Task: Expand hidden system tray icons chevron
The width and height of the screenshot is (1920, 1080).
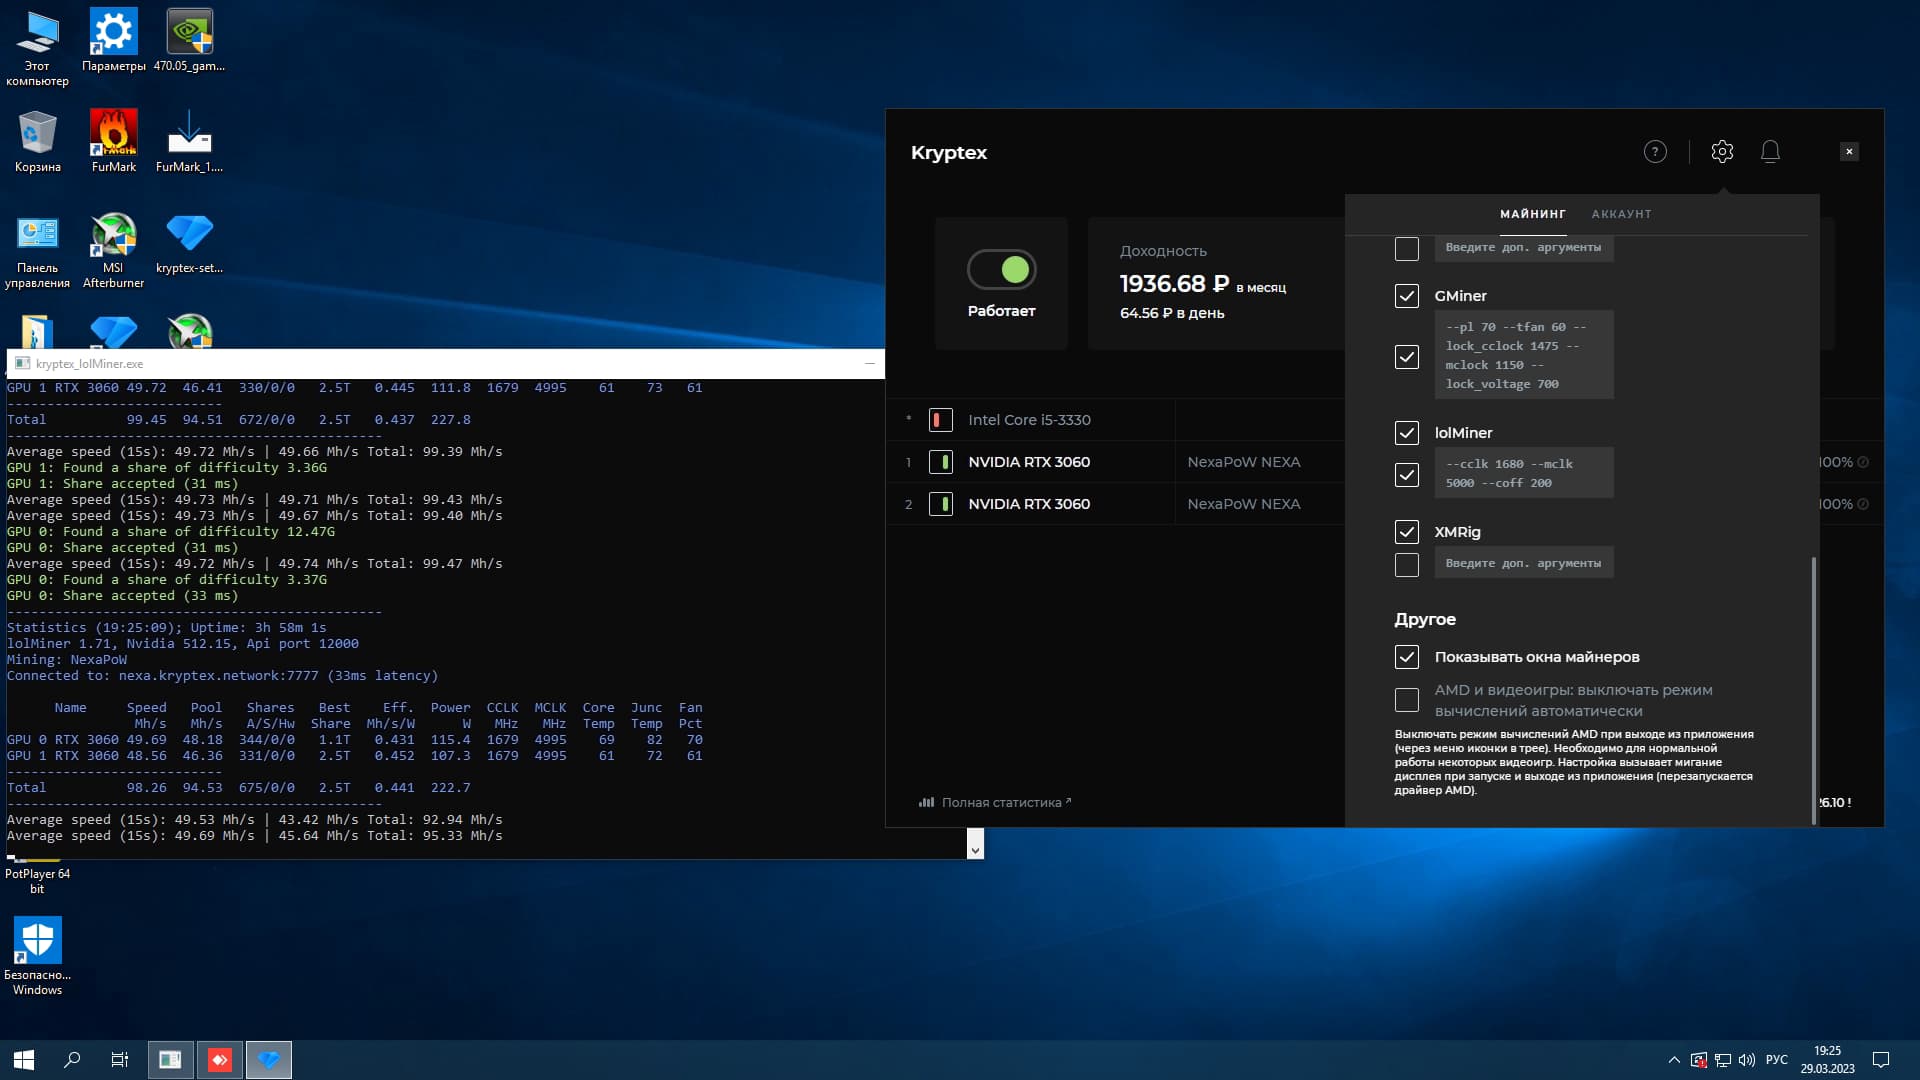Action: (x=1673, y=1060)
